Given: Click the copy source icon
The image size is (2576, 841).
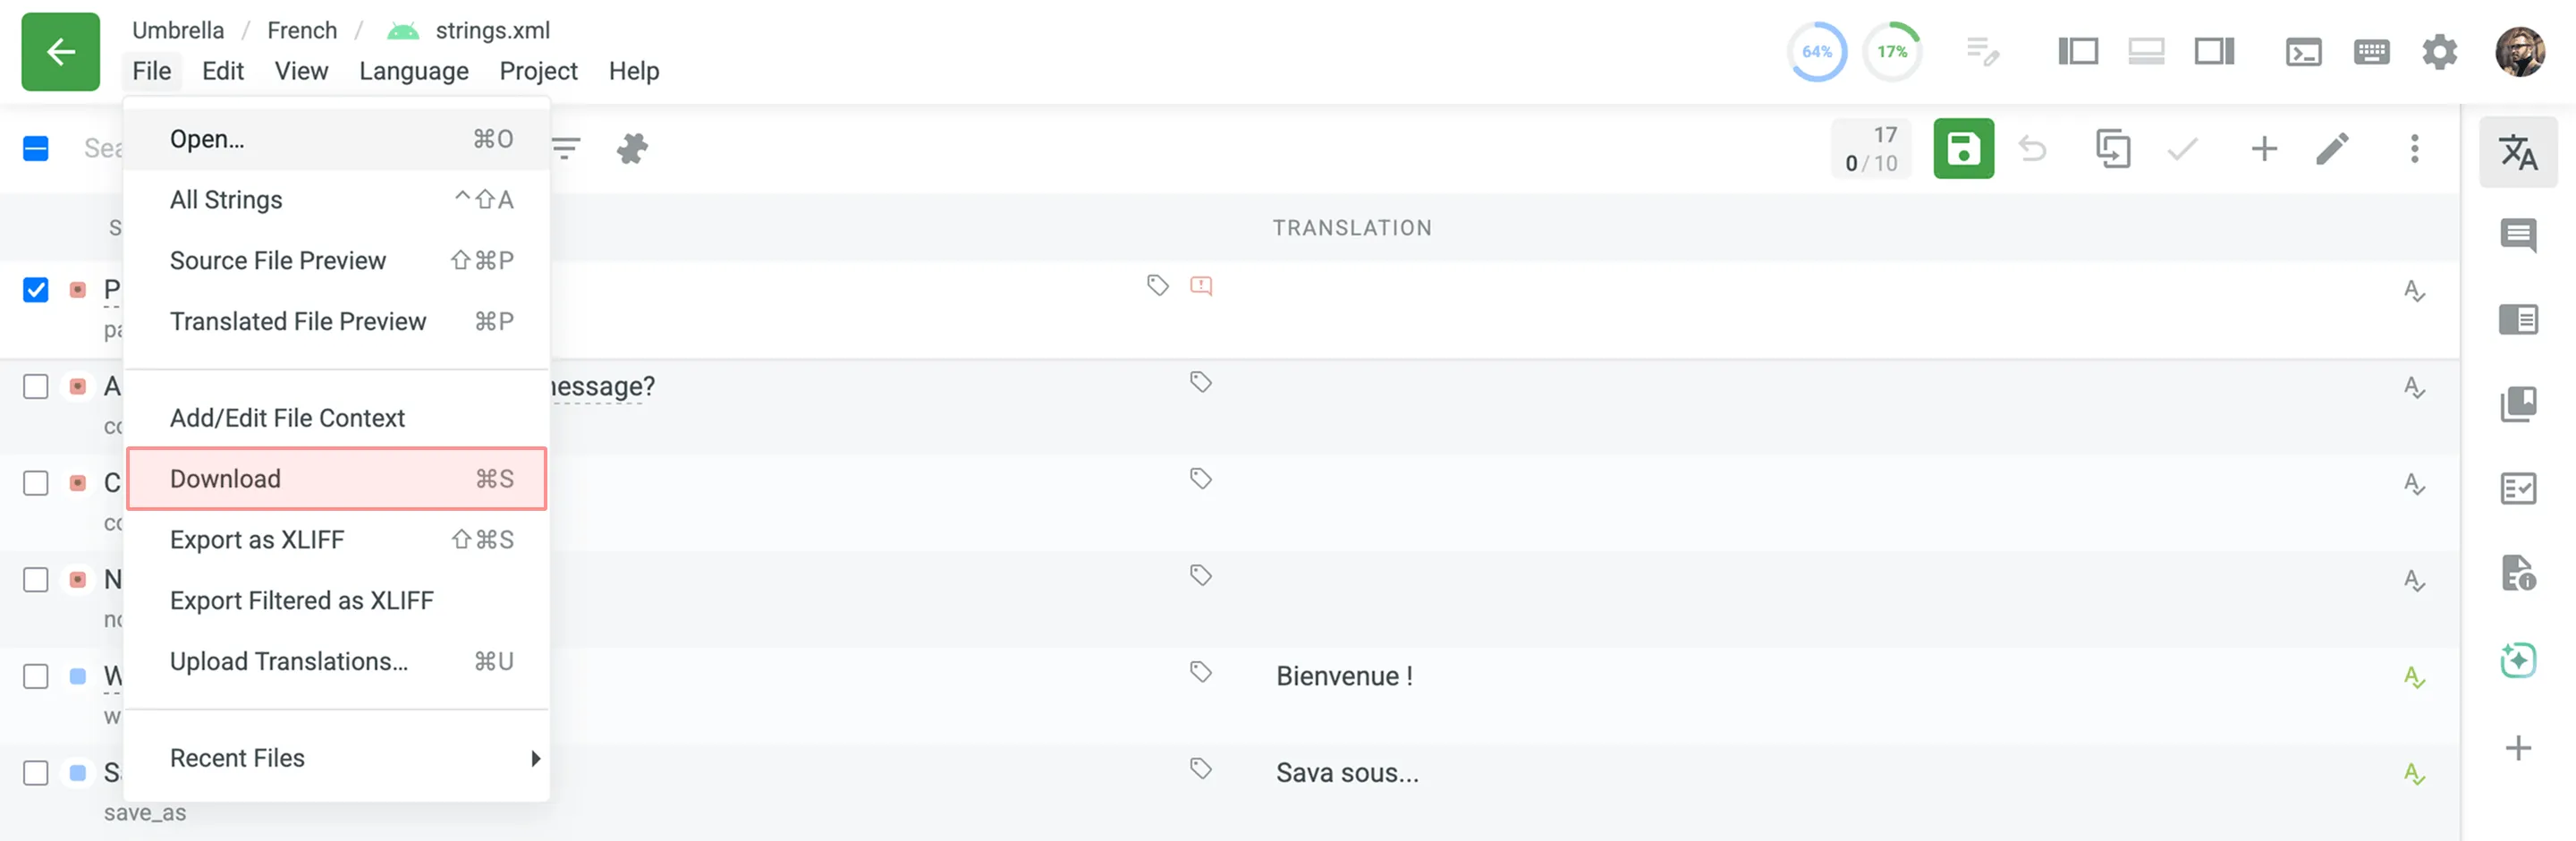Looking at the screenshot, I should pos(2113,148).
